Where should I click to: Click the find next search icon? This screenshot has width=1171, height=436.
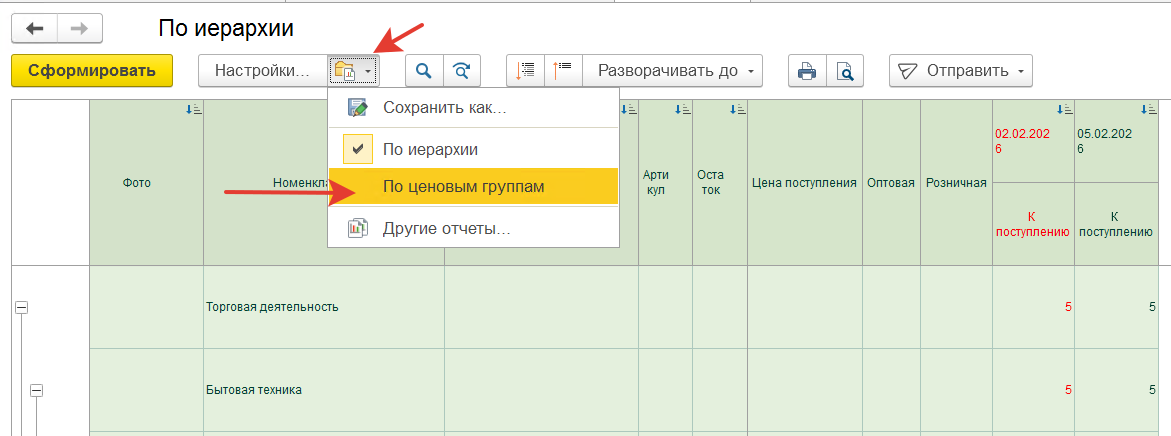tap(462, 71)
